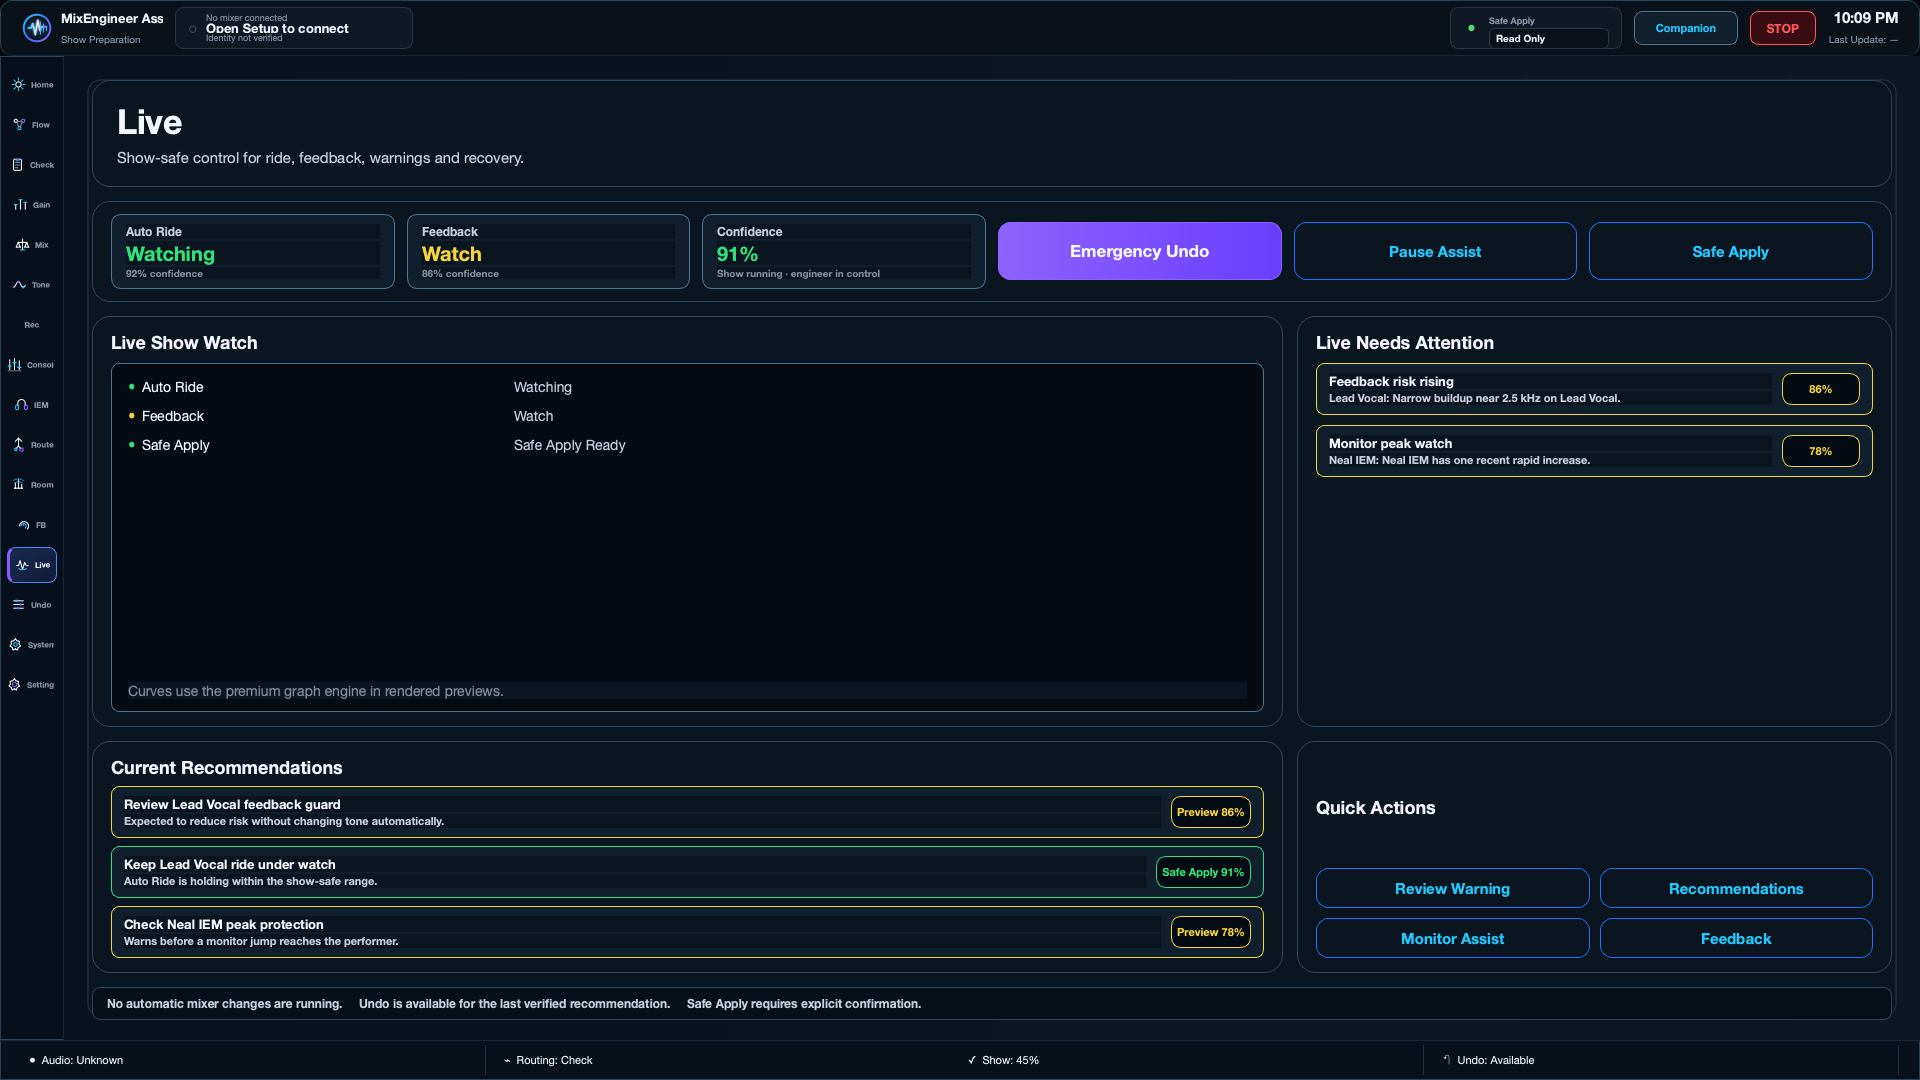The width and height of the screenshot is (1920, 1080).
Task: Open the IEM headphones section
Action: tap(32, 405)
